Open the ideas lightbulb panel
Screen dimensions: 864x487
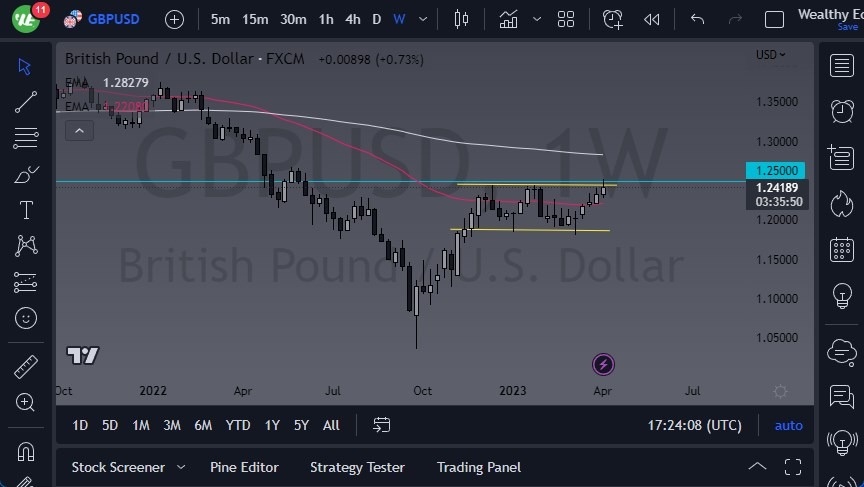[x=841, y=296]
